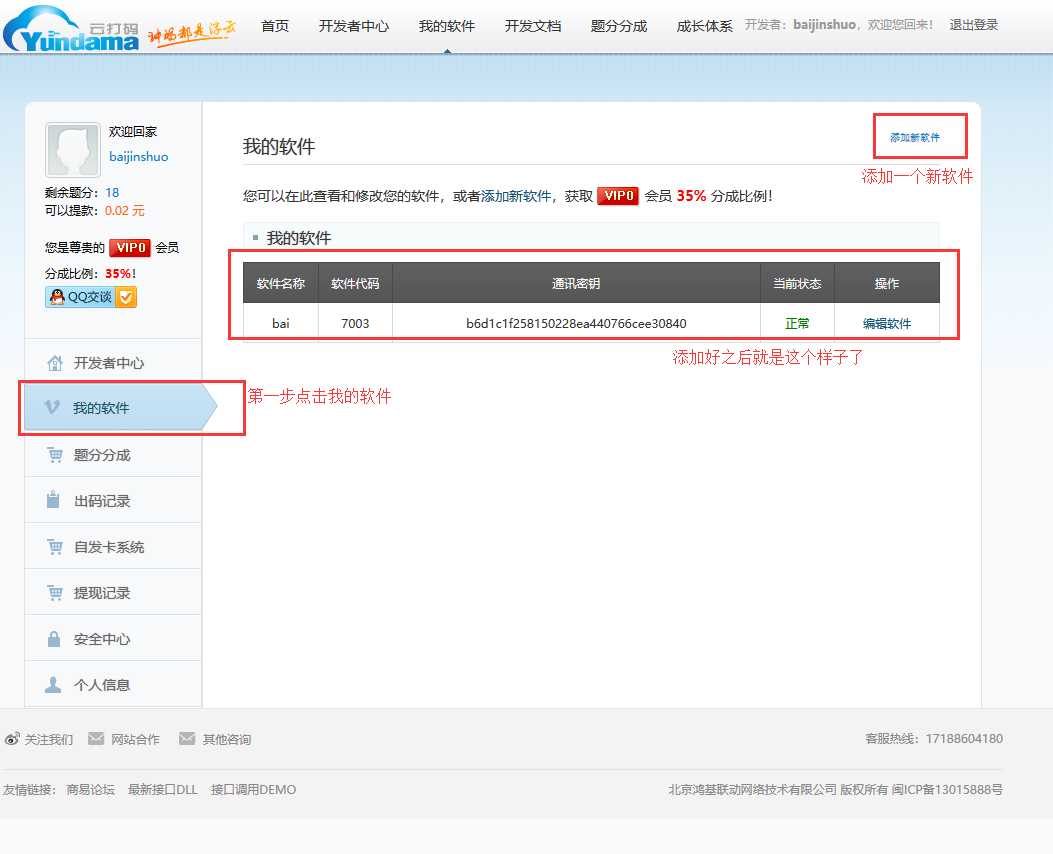Open 提现记录 in the sidebar

pyautogui.click(x=102, y=593)
